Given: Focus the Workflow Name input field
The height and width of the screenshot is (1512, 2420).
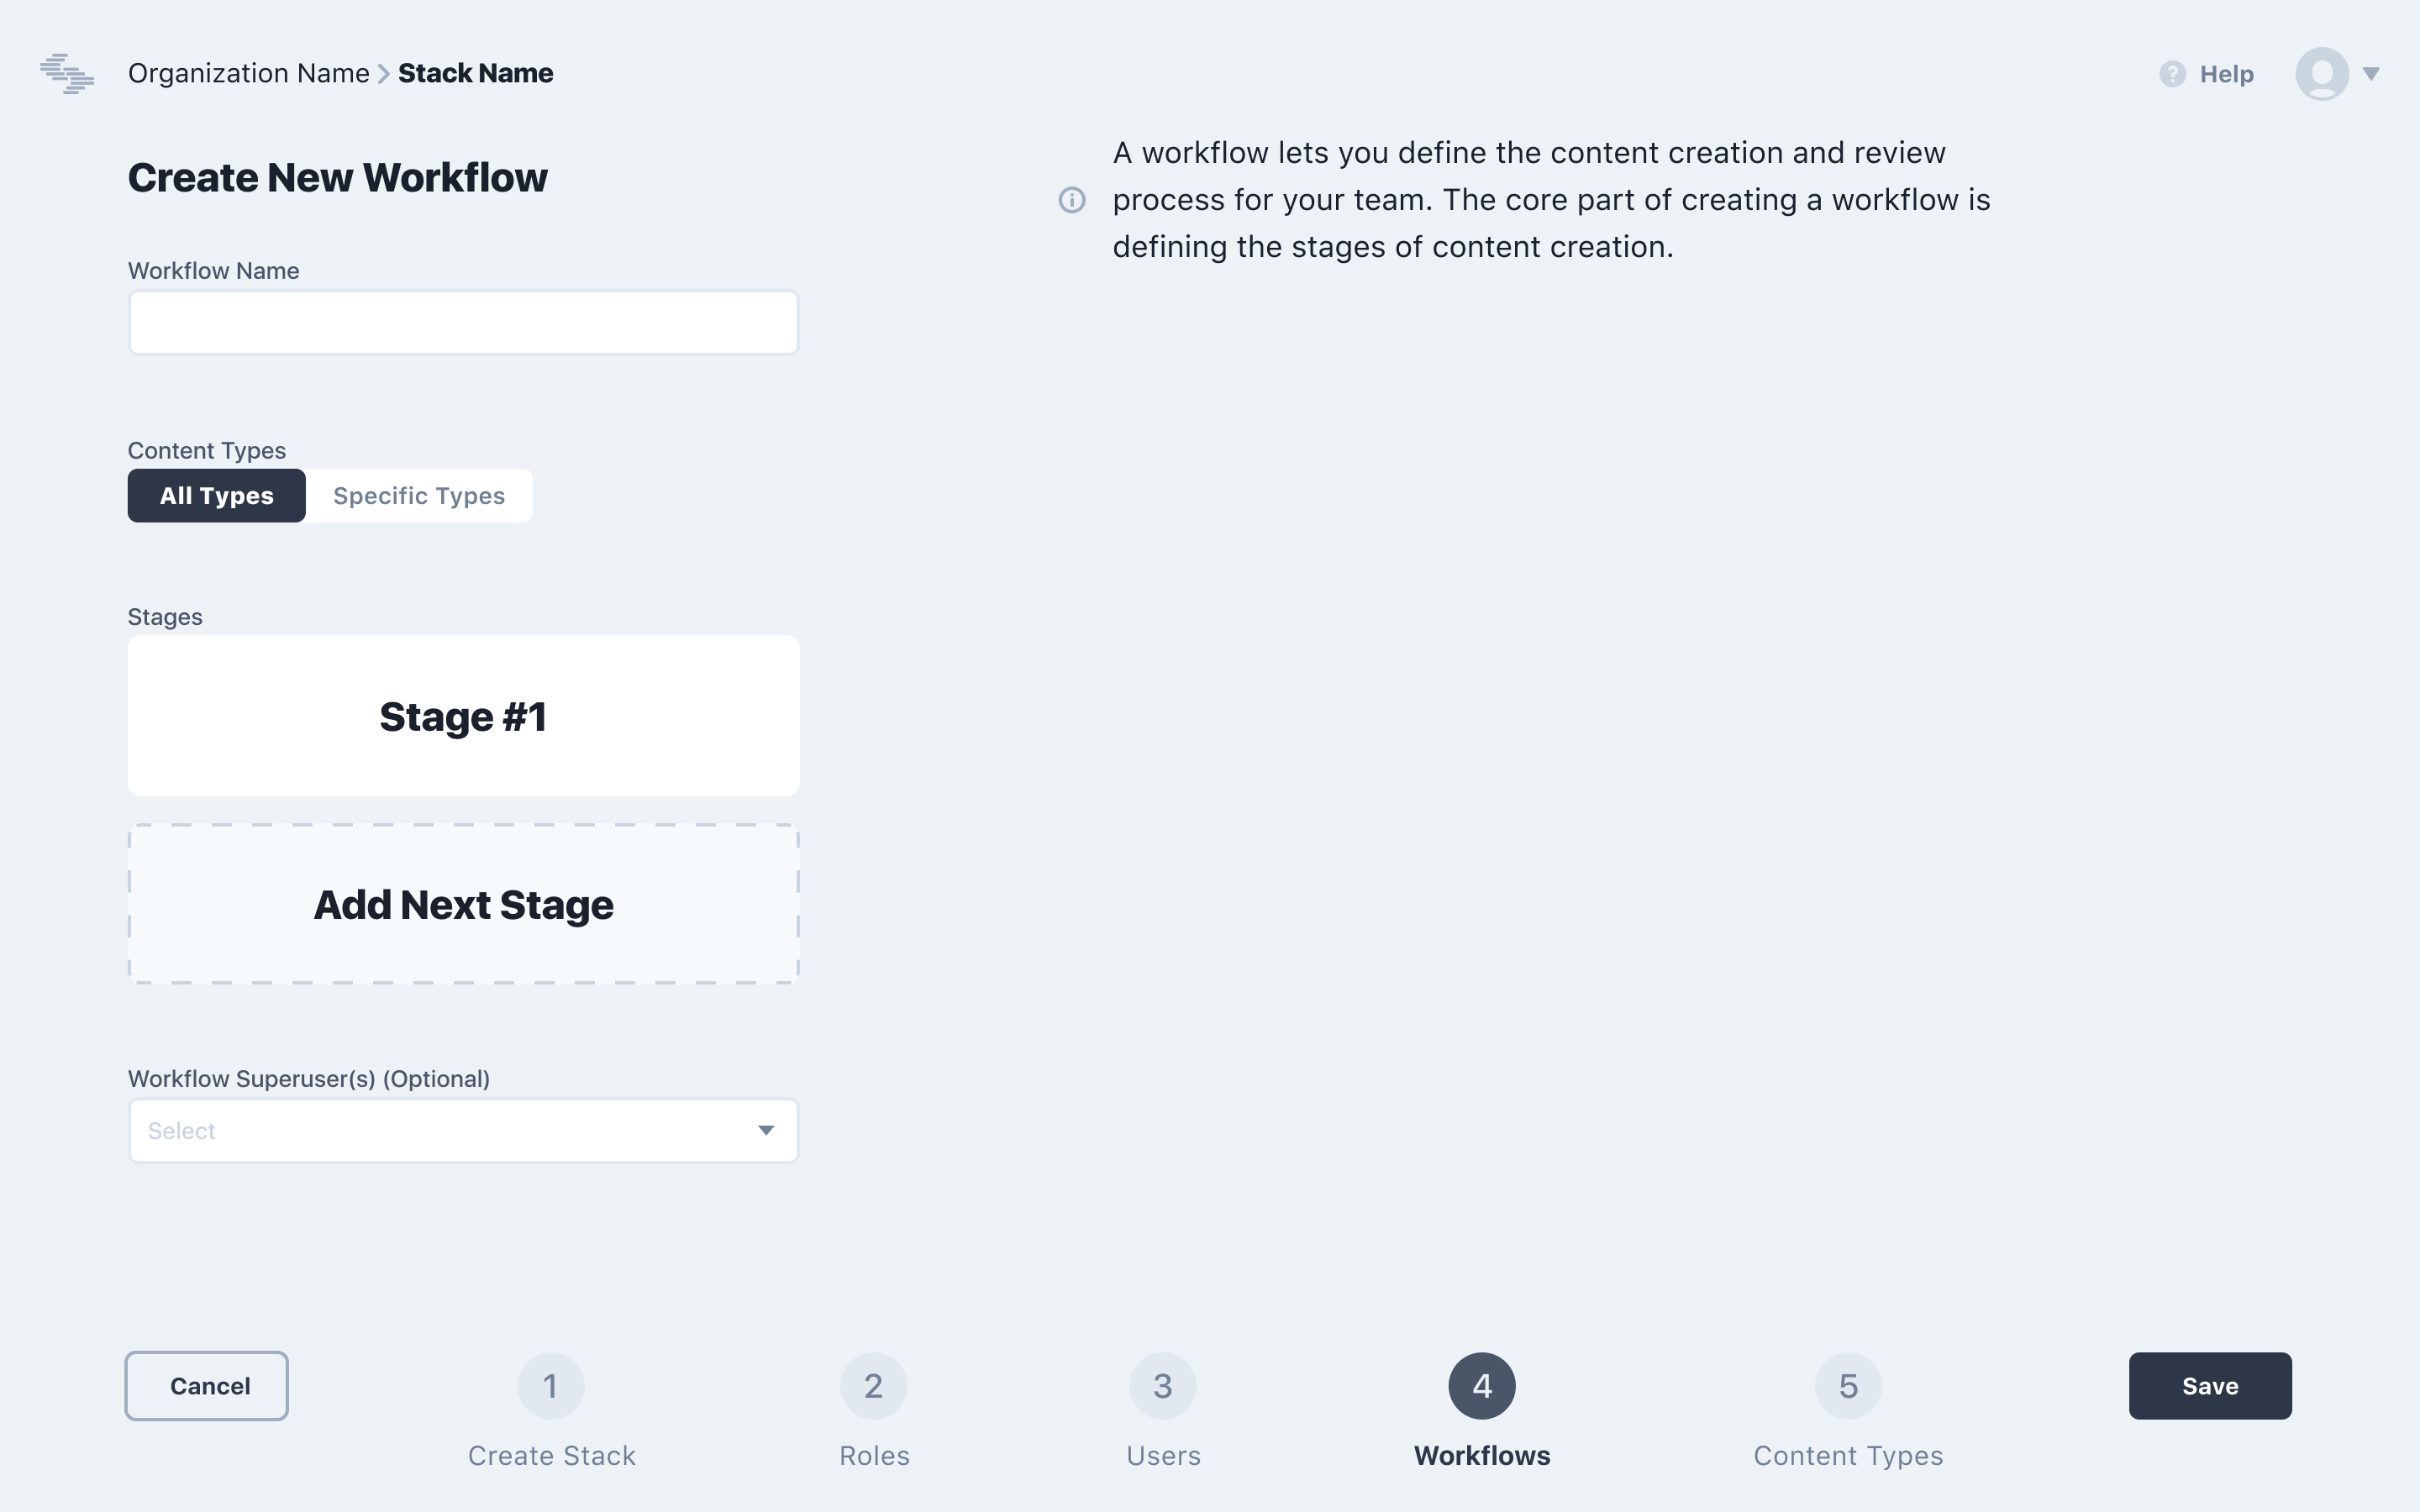Looking at the screenshot, I should pos(463,323).
